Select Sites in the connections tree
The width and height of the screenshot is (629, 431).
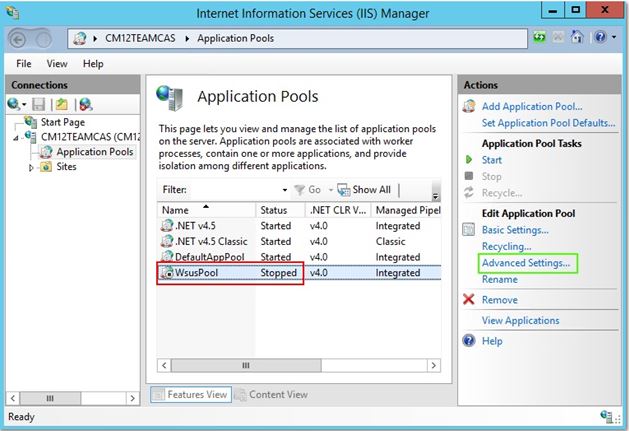(66, 167)
